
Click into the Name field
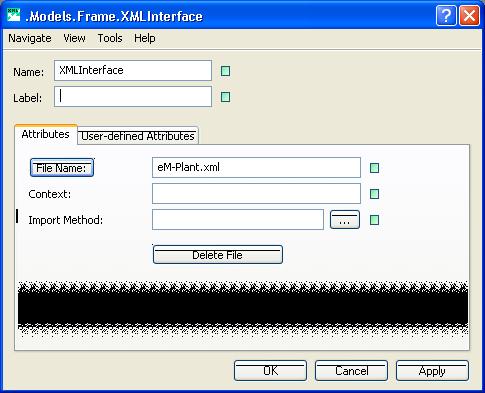pos(133,71)
